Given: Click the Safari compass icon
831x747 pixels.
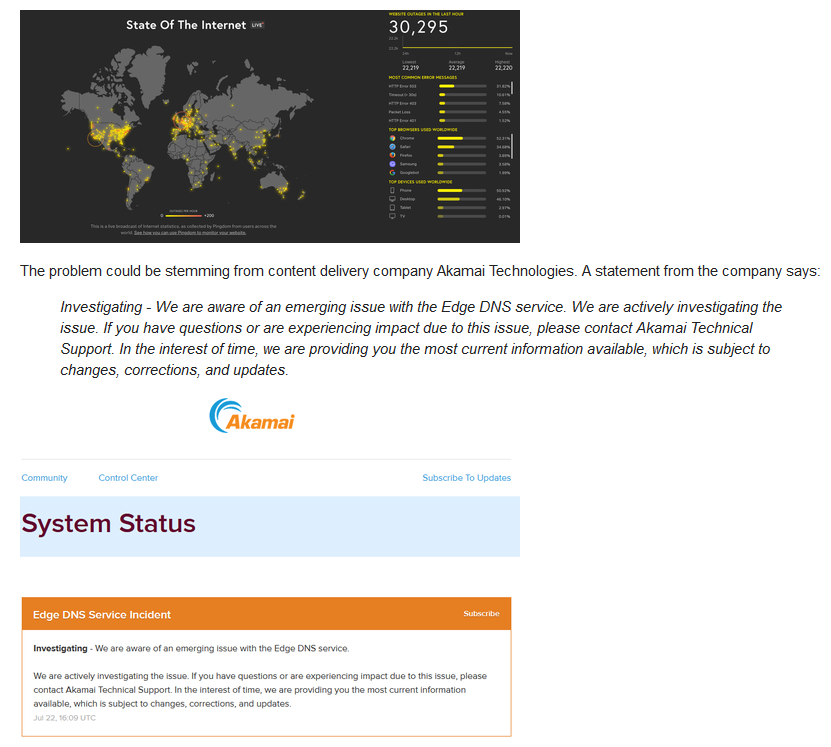Looking at the screenshot, I should click(x=392, y=147).
